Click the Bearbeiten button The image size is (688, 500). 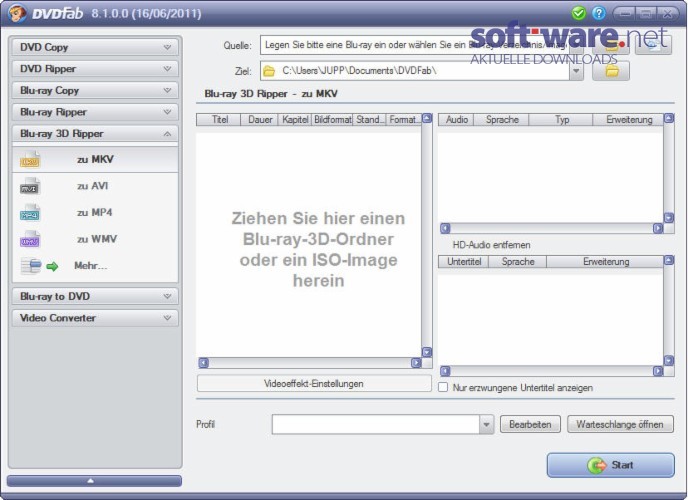[x=530, y=425]
